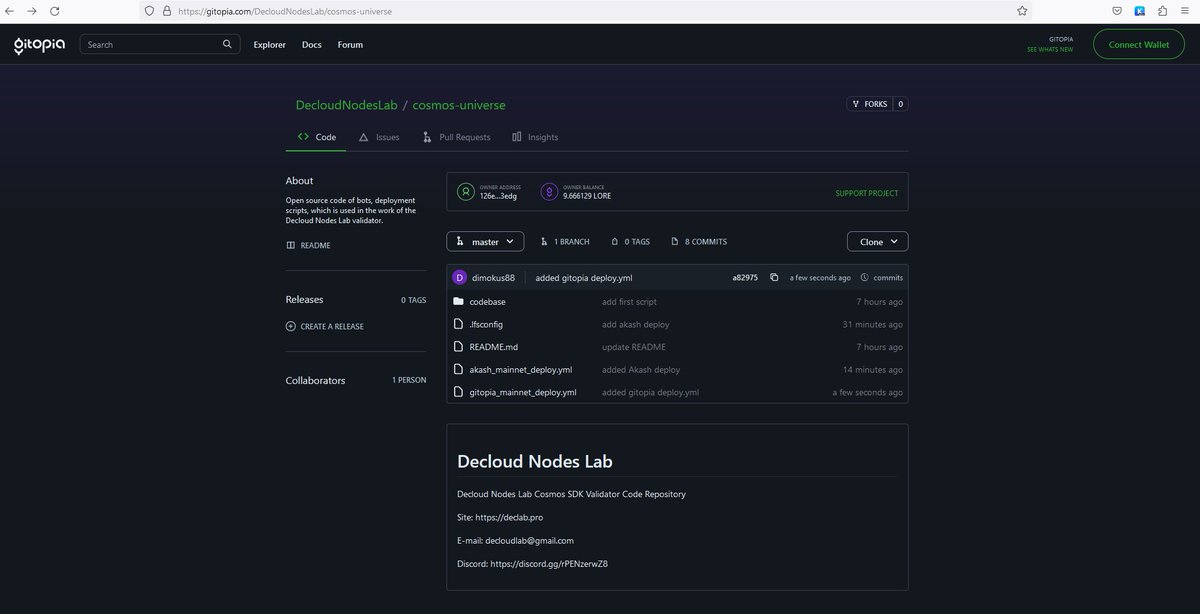Image resolution: width=1200 pixels, height=614 pixels.
Task: Open the browser hamburger menu
Action: 1186,10
